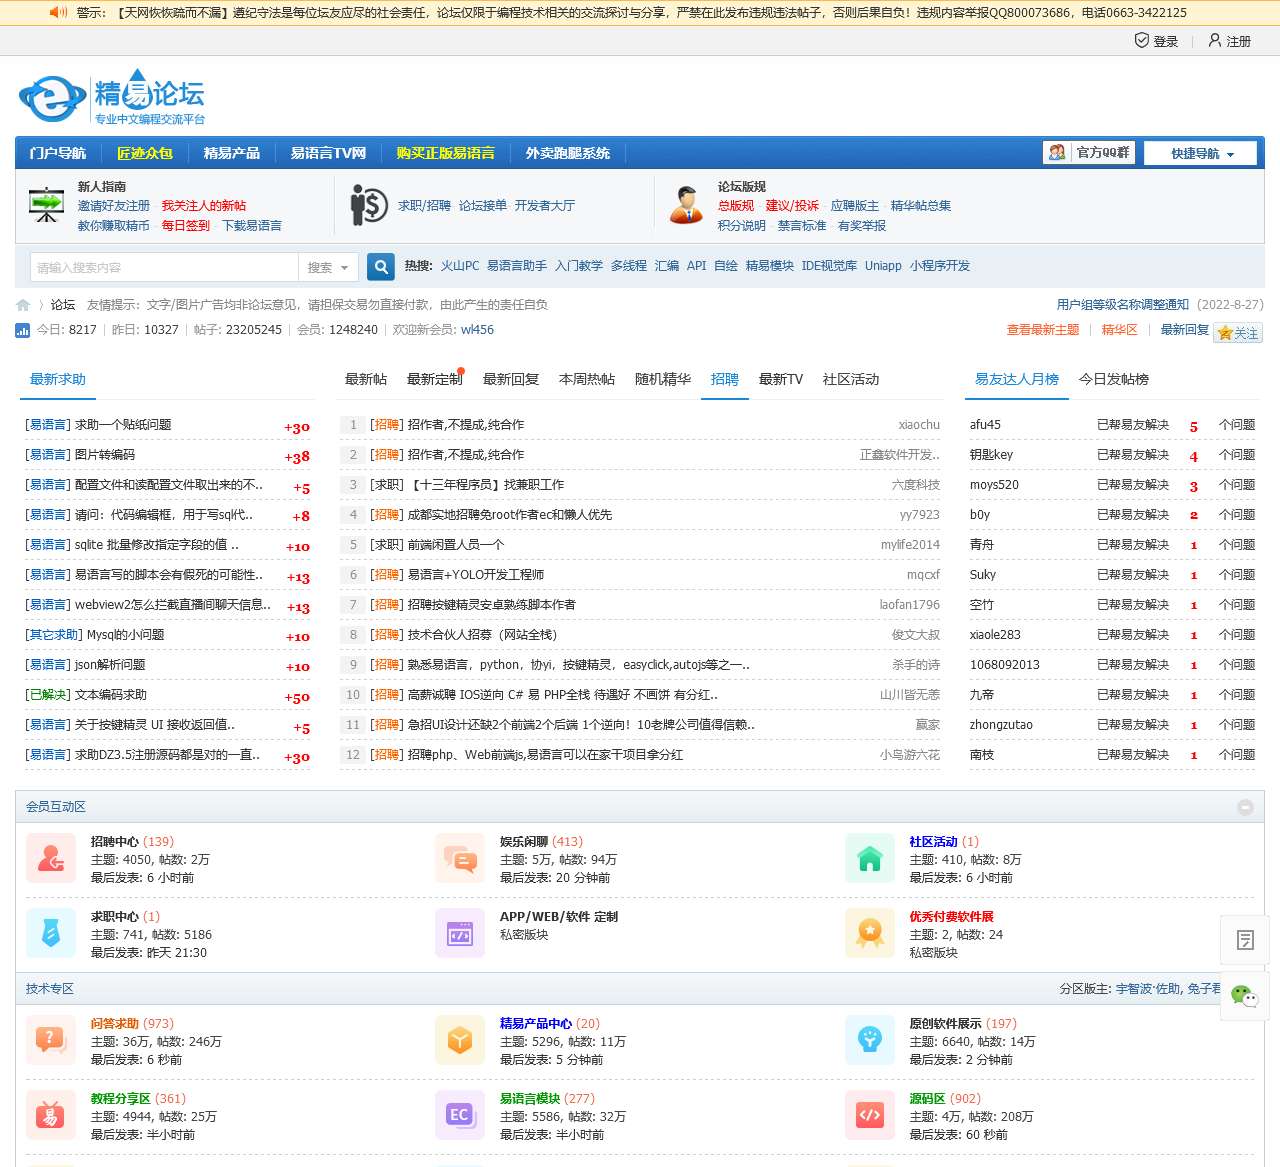Screen dimensions: 1280x1167
Task: Click the 注册 register link
Action: 1230,41
